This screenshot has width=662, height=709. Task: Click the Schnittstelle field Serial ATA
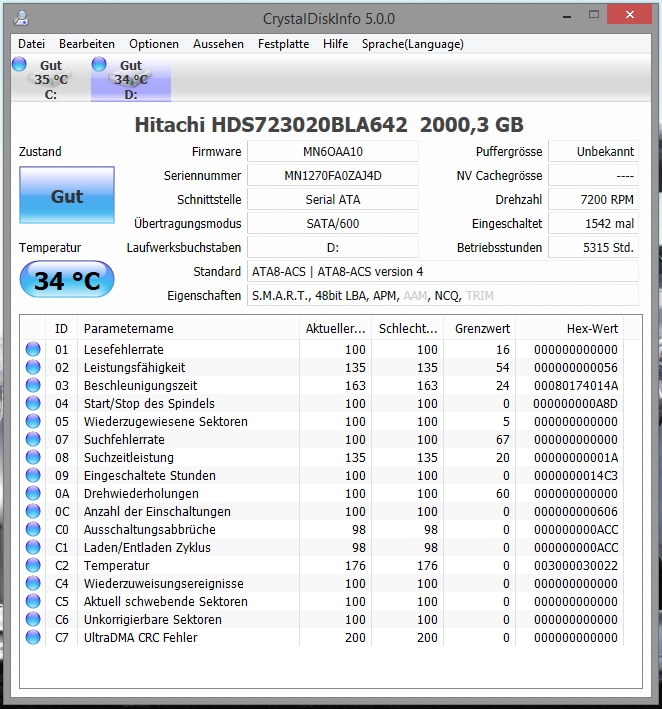click(x=333, y=199)
